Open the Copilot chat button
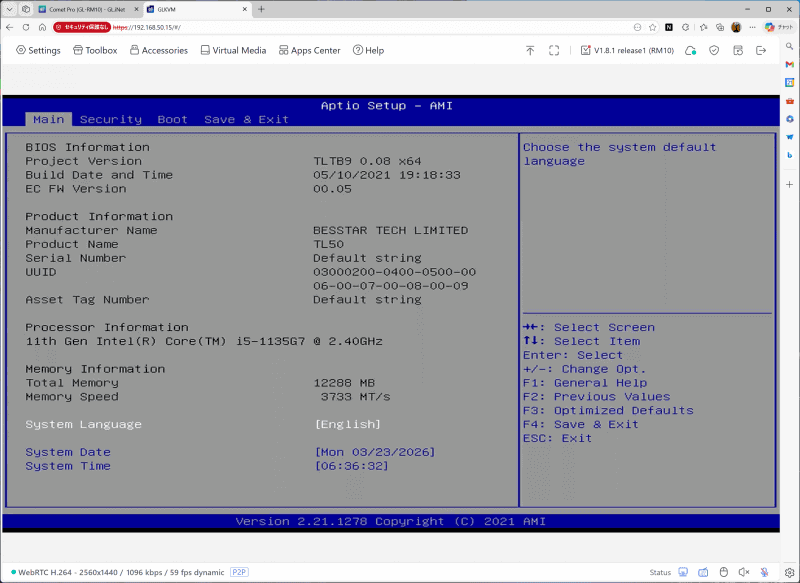This screenshot has width=800, height=583. (779, 27)
